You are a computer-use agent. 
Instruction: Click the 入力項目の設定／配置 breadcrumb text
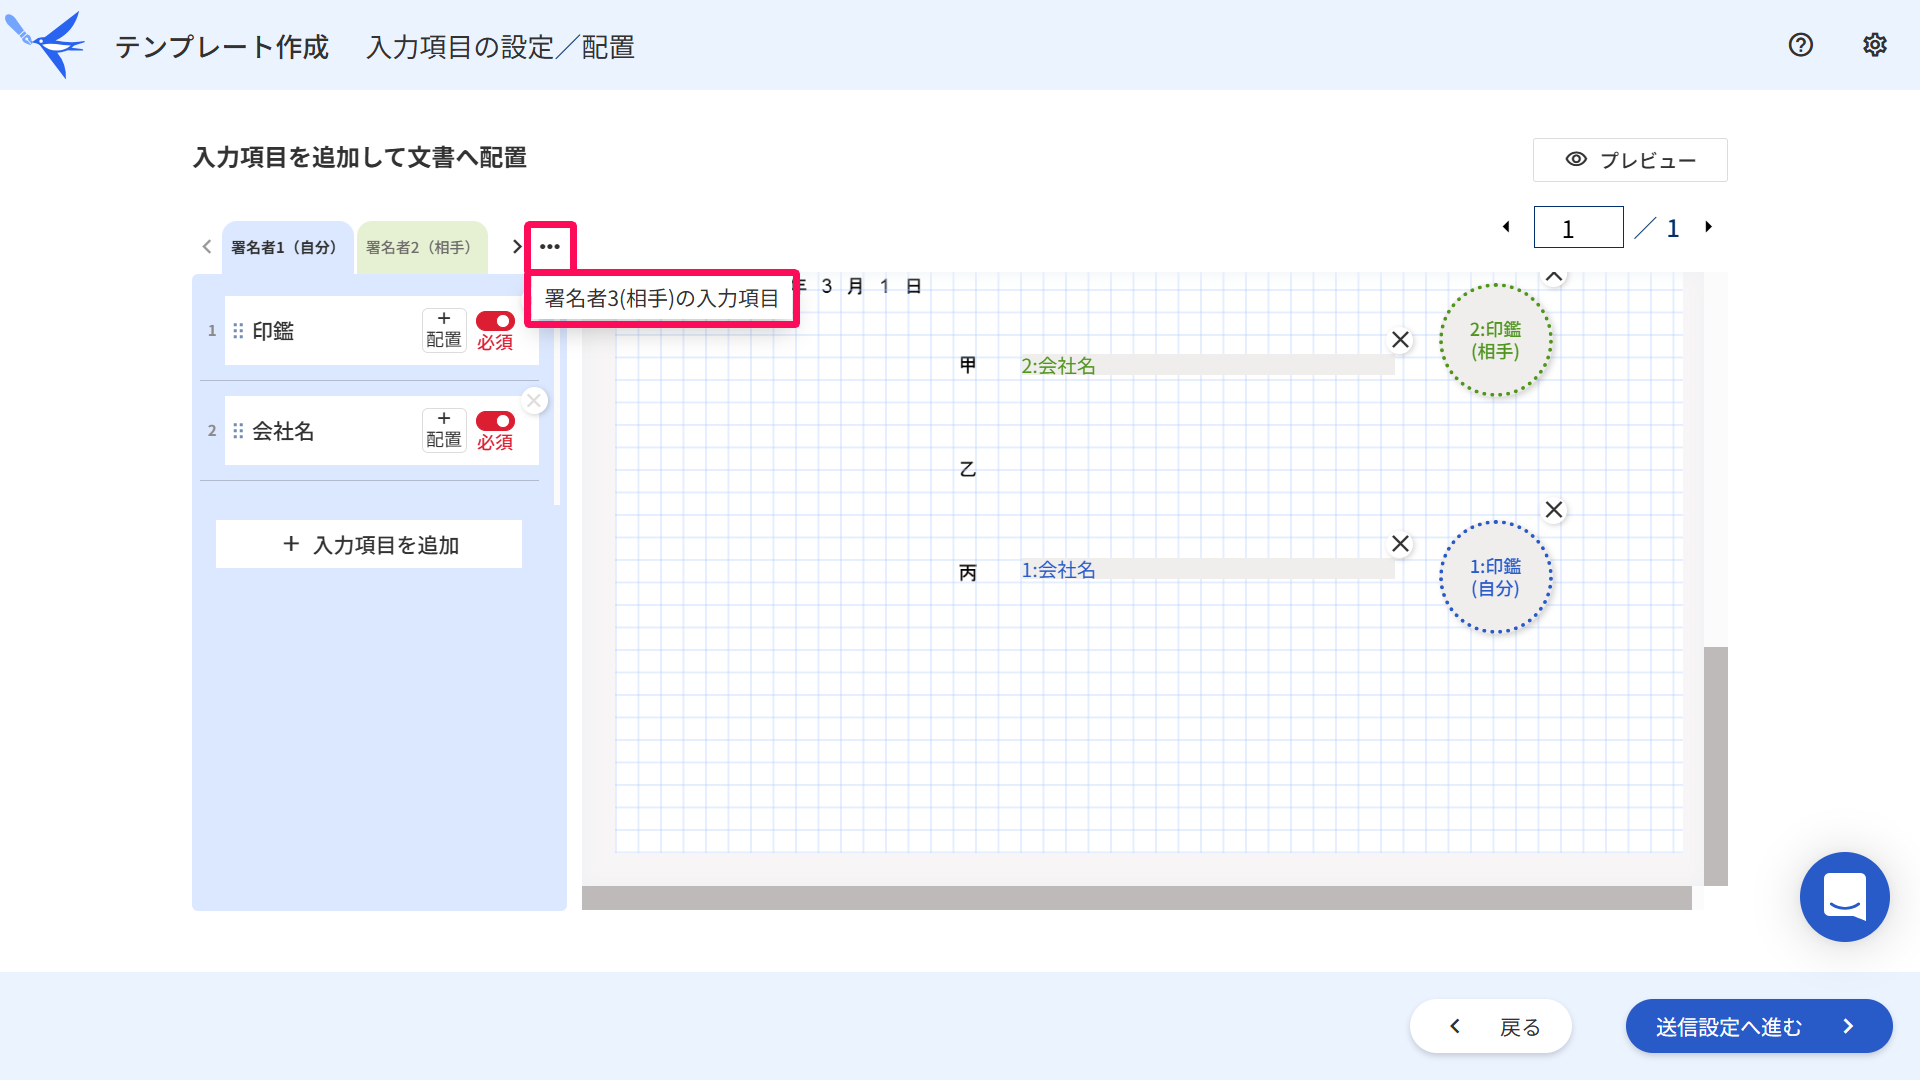click(x=500, y=47)
